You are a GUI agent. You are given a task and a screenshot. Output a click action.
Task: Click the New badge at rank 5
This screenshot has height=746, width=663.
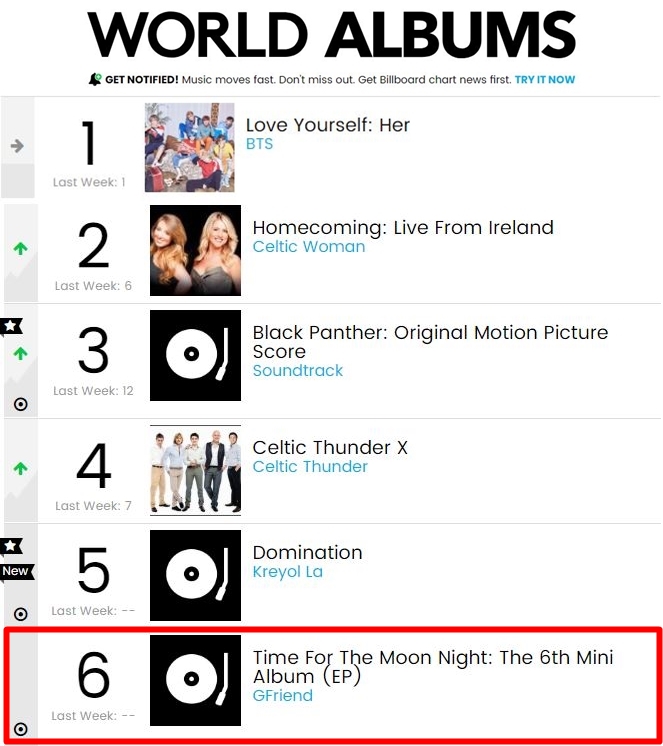click(x=16, y=571)
